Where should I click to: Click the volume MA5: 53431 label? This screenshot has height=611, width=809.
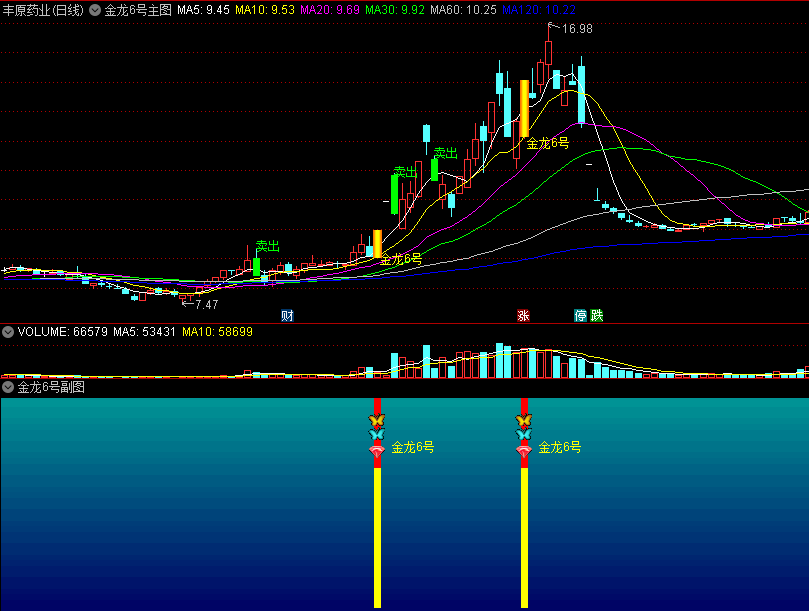[x=144, y=332]
